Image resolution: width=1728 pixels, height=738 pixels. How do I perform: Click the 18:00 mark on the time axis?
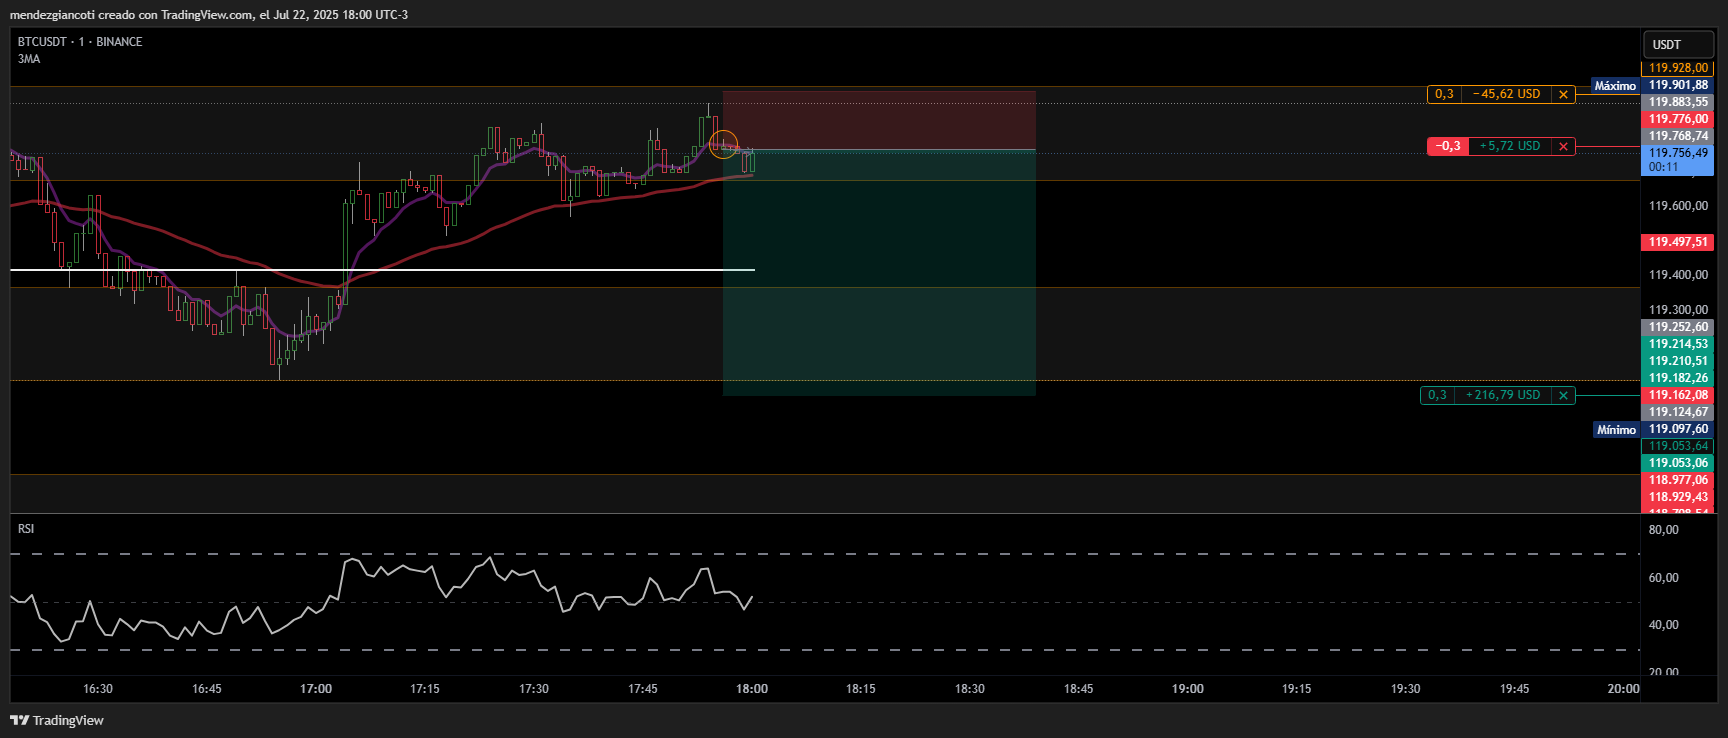click(x=752, y=689)
